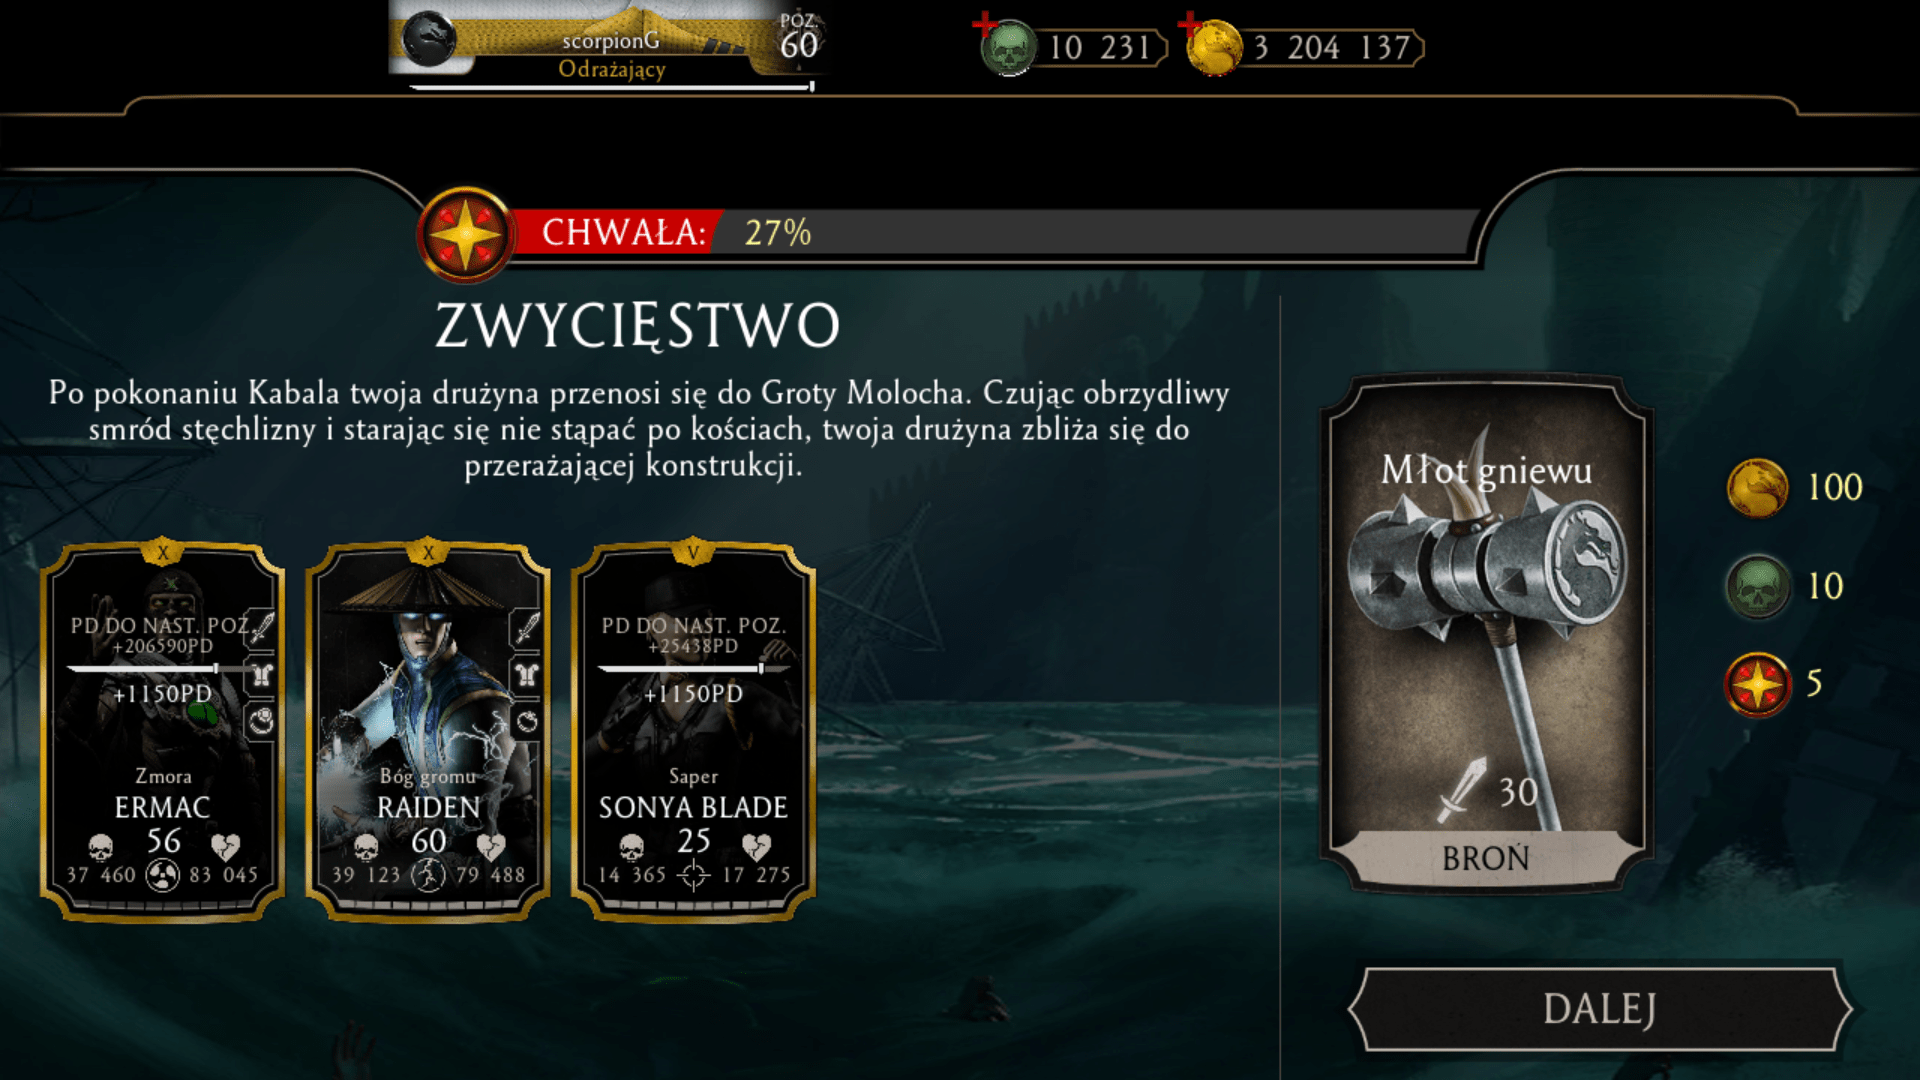1920x1080 pixels.
Task: Click the DALEJ continue button
Action: 1600,1008
